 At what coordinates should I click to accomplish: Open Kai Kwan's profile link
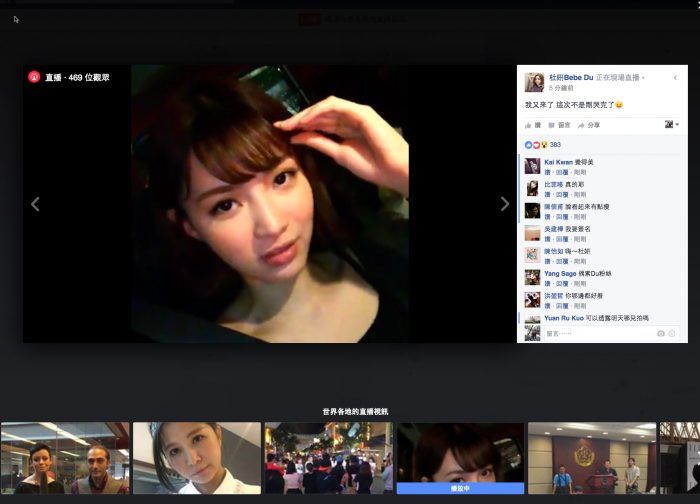558,162
